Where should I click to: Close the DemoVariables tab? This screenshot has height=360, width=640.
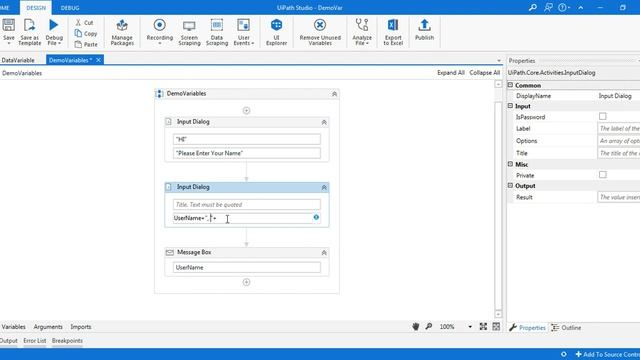click(98, 60)
